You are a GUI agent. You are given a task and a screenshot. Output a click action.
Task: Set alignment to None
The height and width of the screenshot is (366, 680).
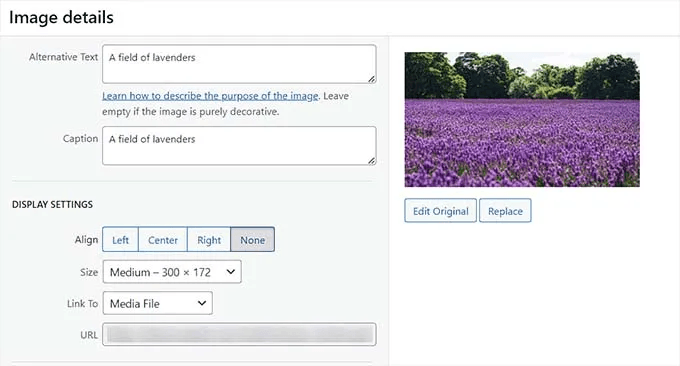[252, 239]
